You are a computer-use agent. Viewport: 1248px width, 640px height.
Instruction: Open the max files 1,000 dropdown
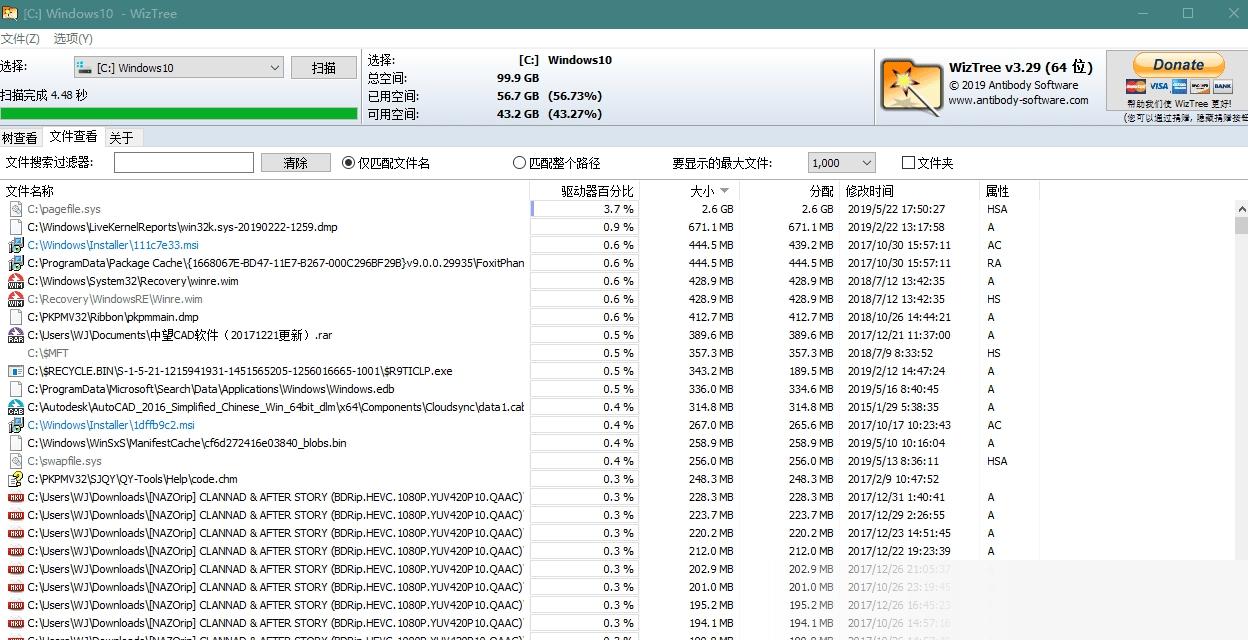(842, 163)
